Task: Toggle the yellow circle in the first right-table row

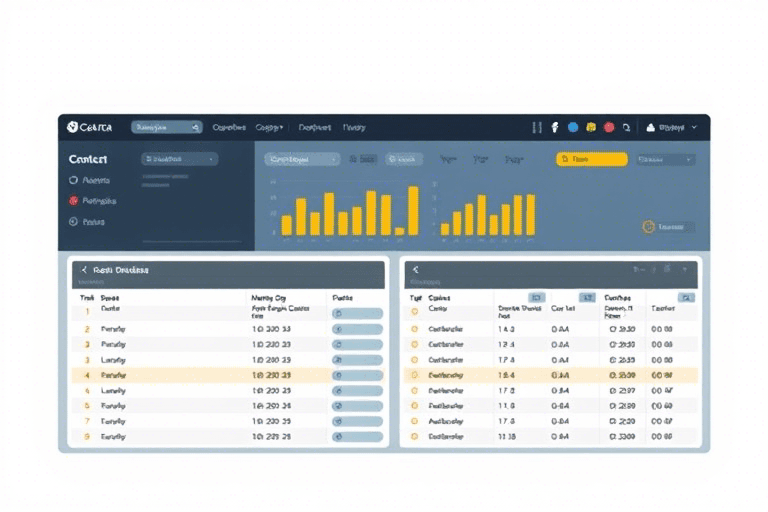Action: [415, 312]
